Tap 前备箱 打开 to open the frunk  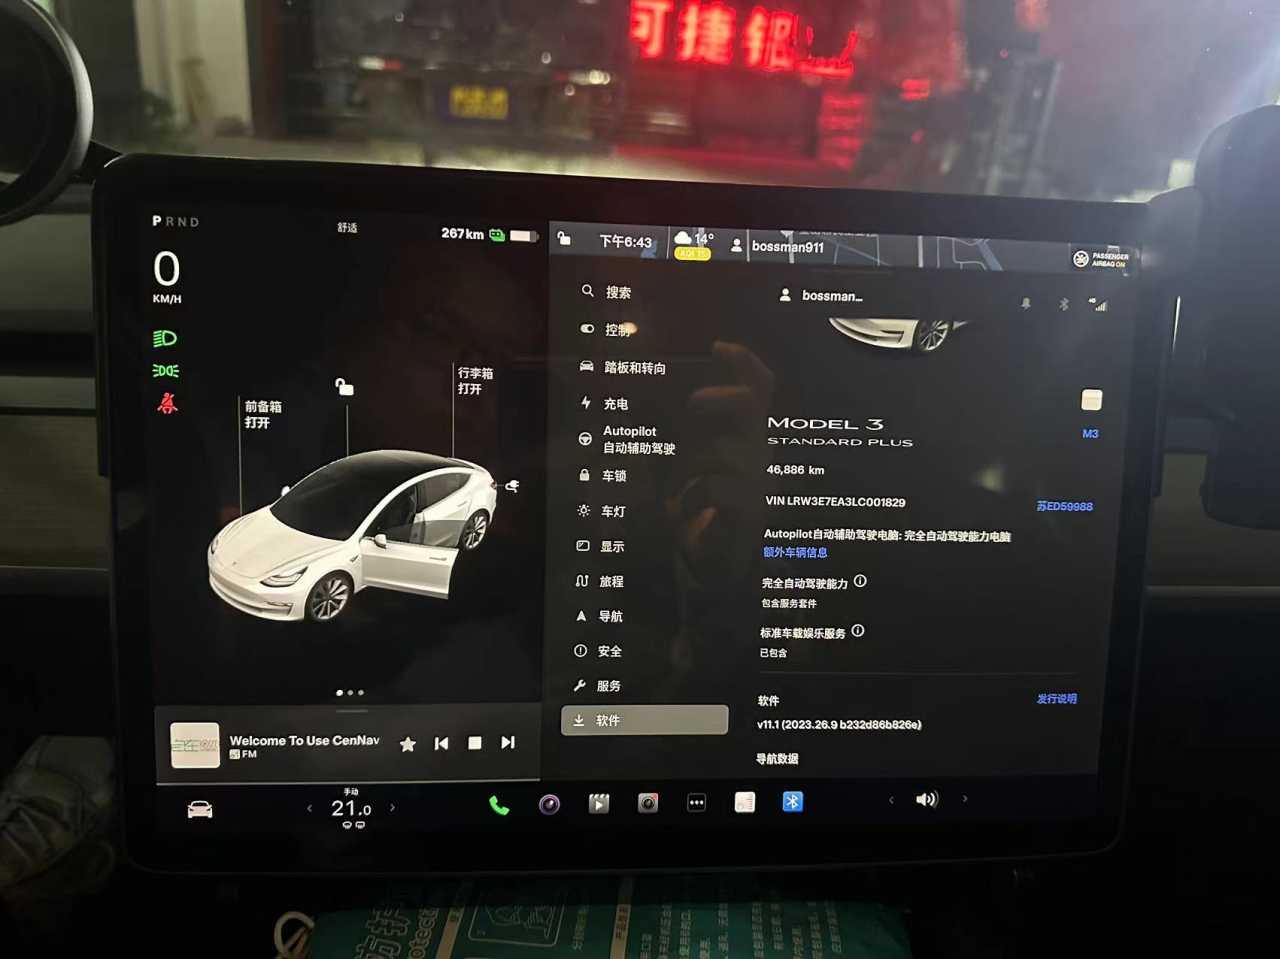[x=263, y=414]
